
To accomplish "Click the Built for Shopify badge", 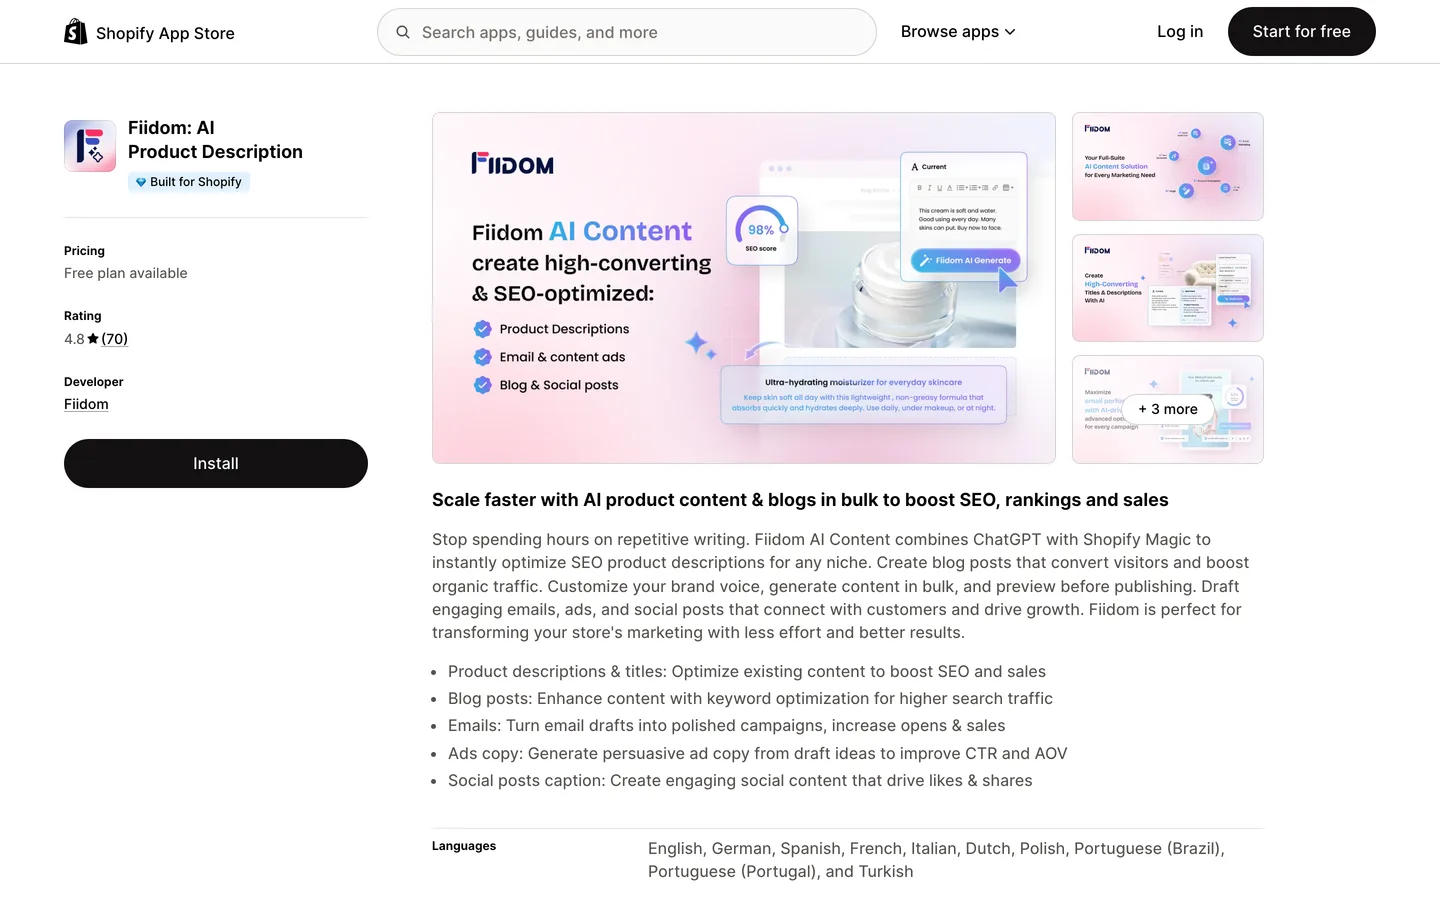I will (x=189, y=182).
